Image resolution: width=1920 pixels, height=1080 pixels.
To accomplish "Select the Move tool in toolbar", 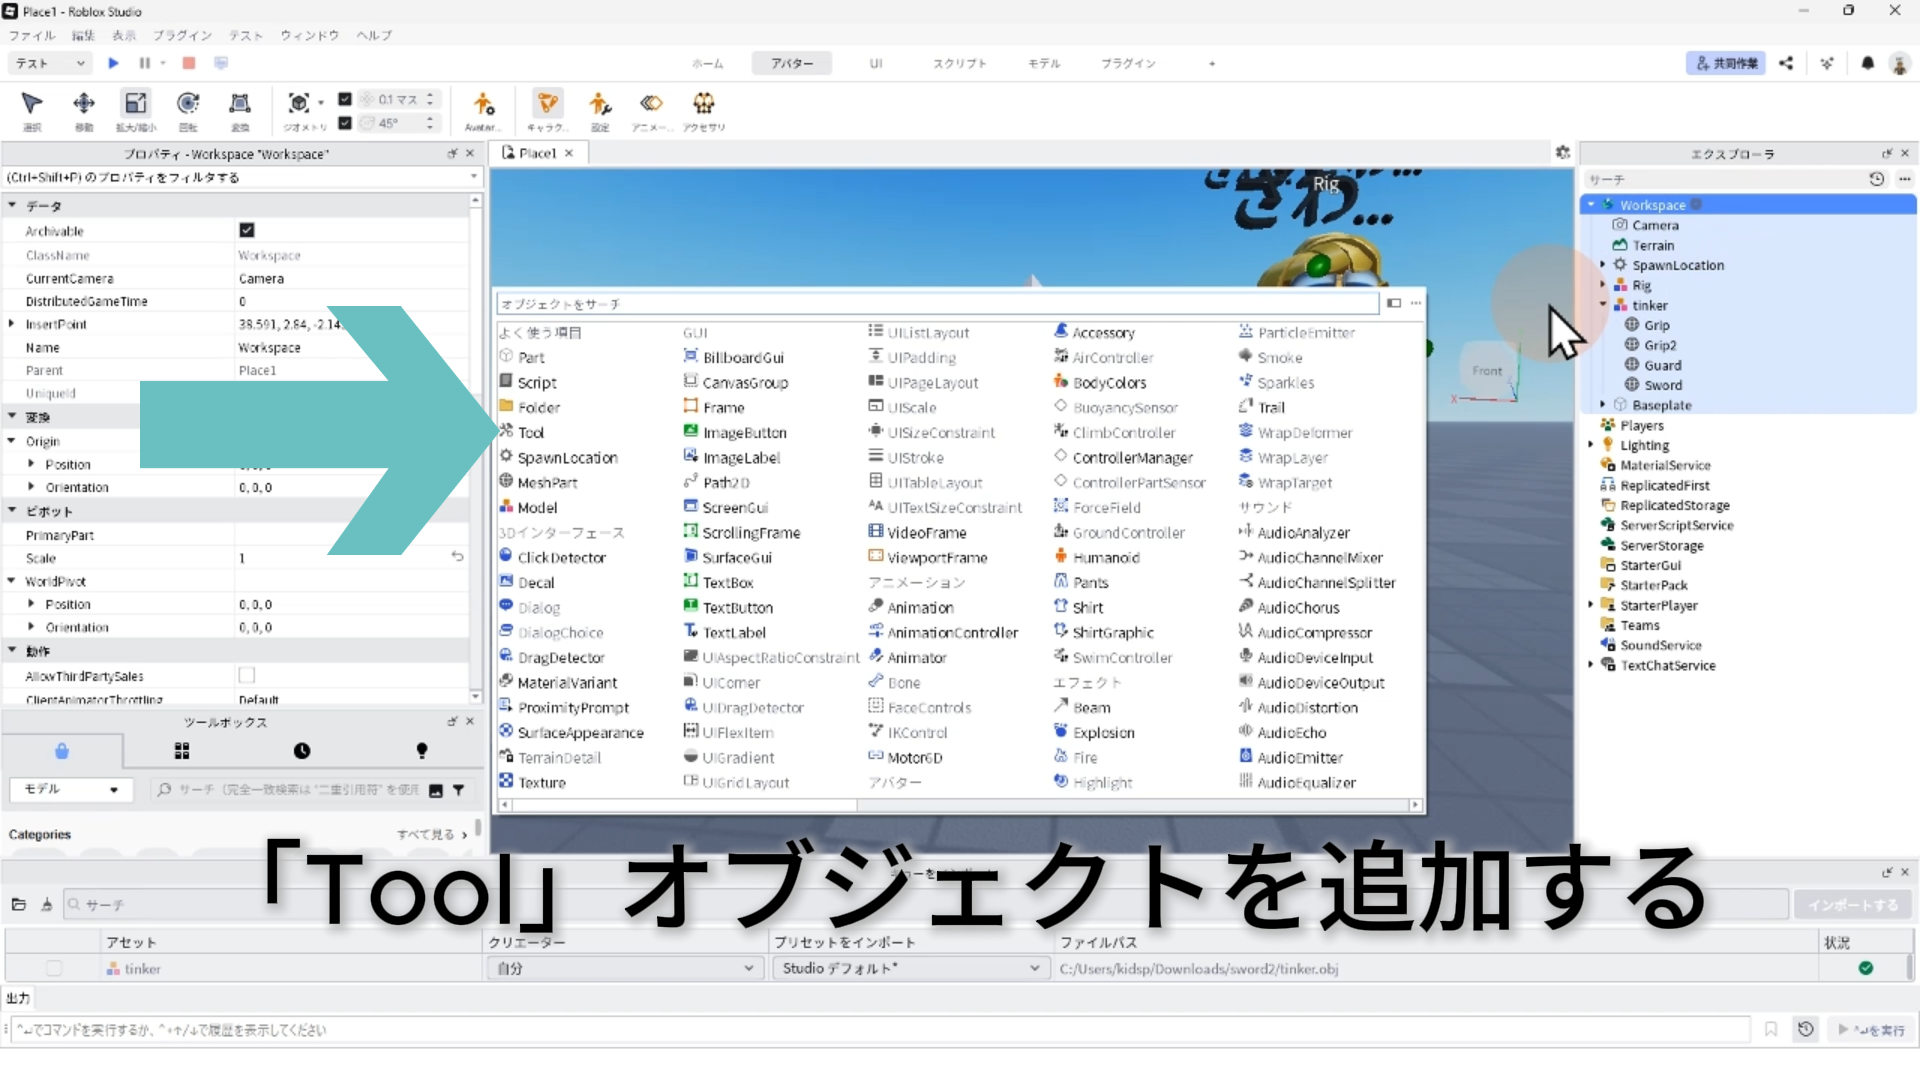I will pyautogui.click(x=84, y=104).
